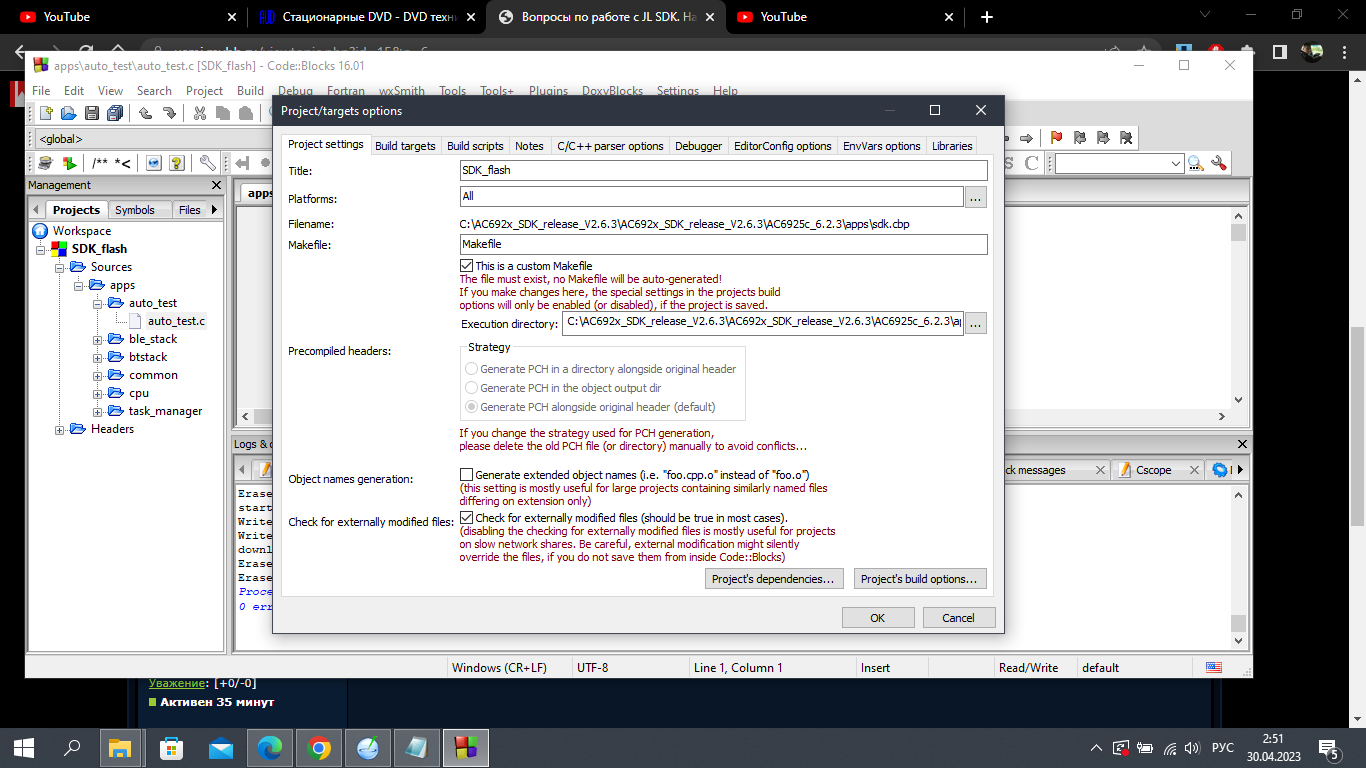Open the search text combo box dropdown

(1176, 163)
